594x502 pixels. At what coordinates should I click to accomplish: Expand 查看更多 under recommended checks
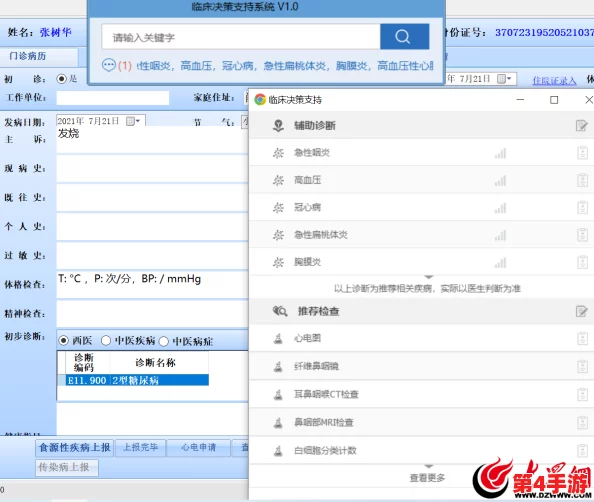point(427,478)
